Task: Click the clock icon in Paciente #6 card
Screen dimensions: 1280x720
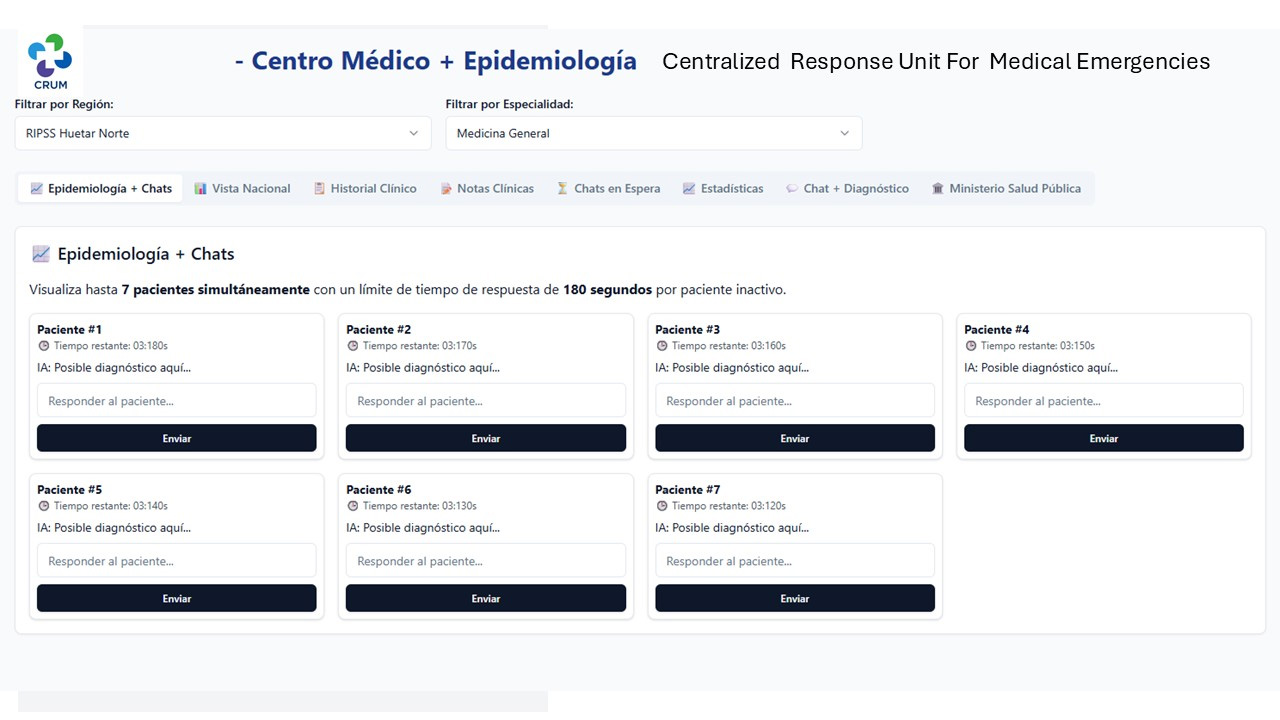Action: point(352,506)
